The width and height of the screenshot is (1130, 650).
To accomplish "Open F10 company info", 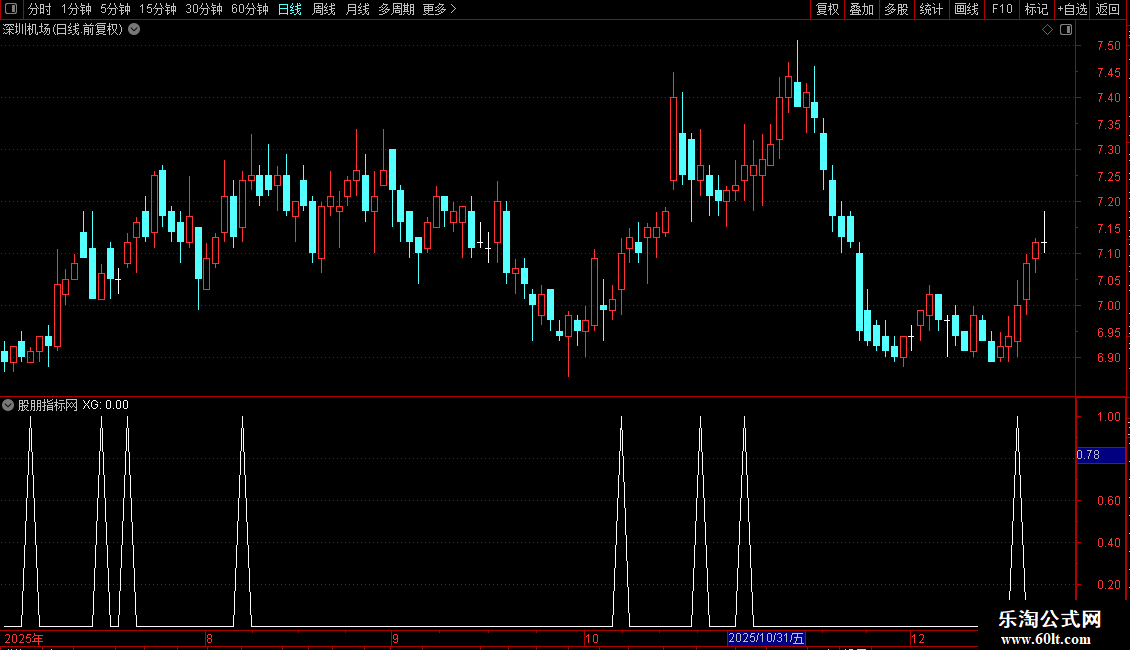I will coord(1002,9).
